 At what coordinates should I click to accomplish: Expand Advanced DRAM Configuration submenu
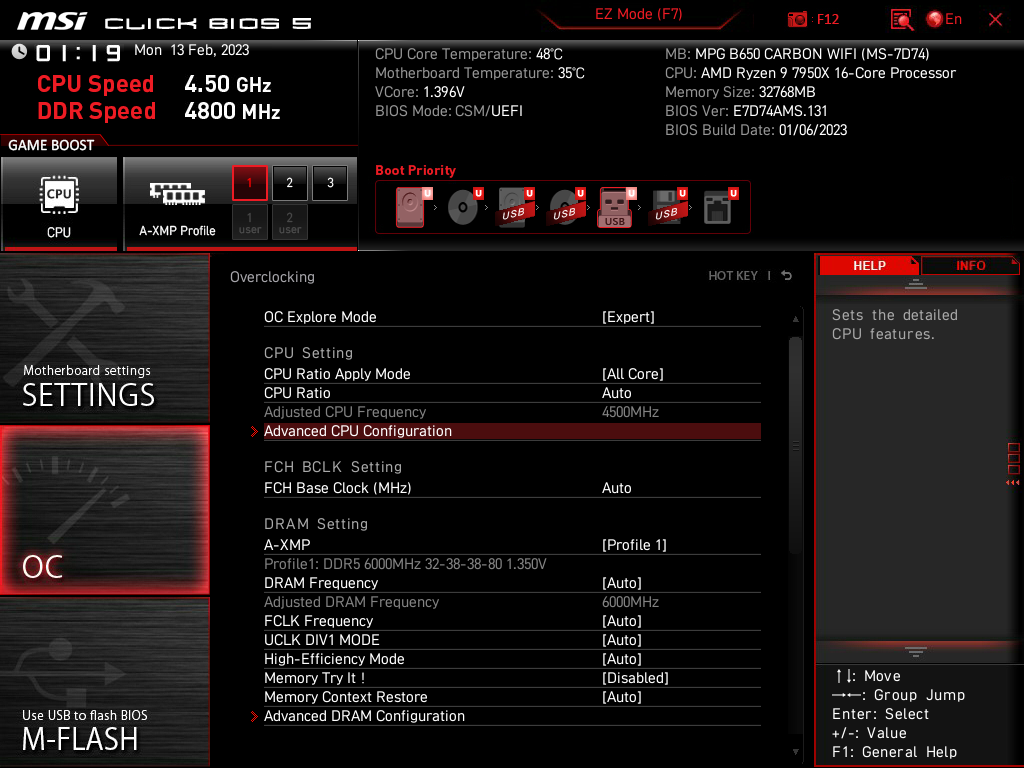point(512,716)
